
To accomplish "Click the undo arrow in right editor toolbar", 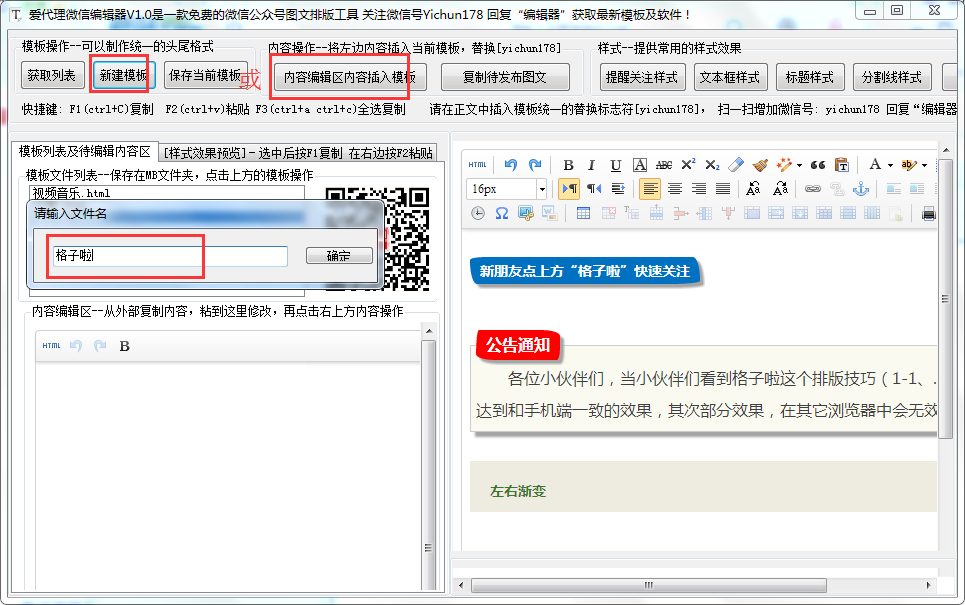I will tap(510, 165).
